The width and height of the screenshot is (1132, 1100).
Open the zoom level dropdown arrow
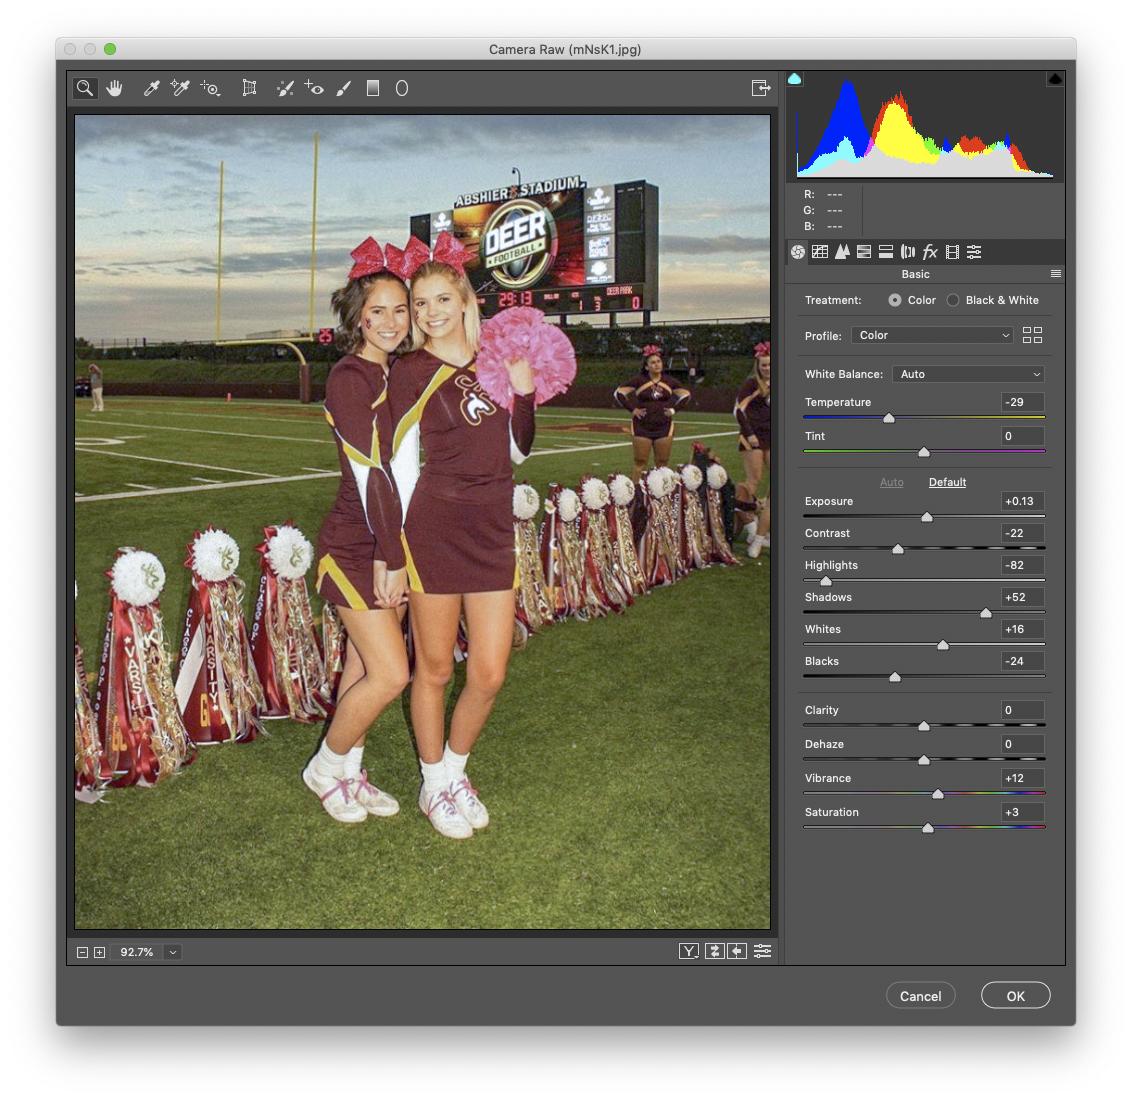(173, 953)
